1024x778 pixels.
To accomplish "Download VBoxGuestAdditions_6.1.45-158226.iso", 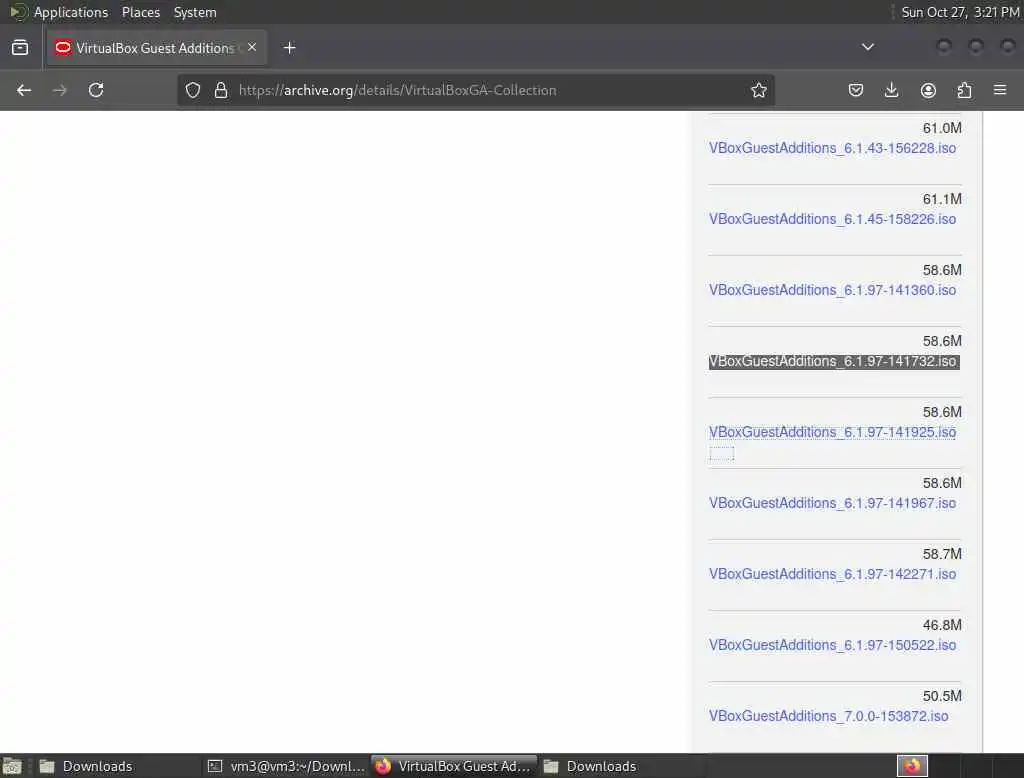I will 833,219.
